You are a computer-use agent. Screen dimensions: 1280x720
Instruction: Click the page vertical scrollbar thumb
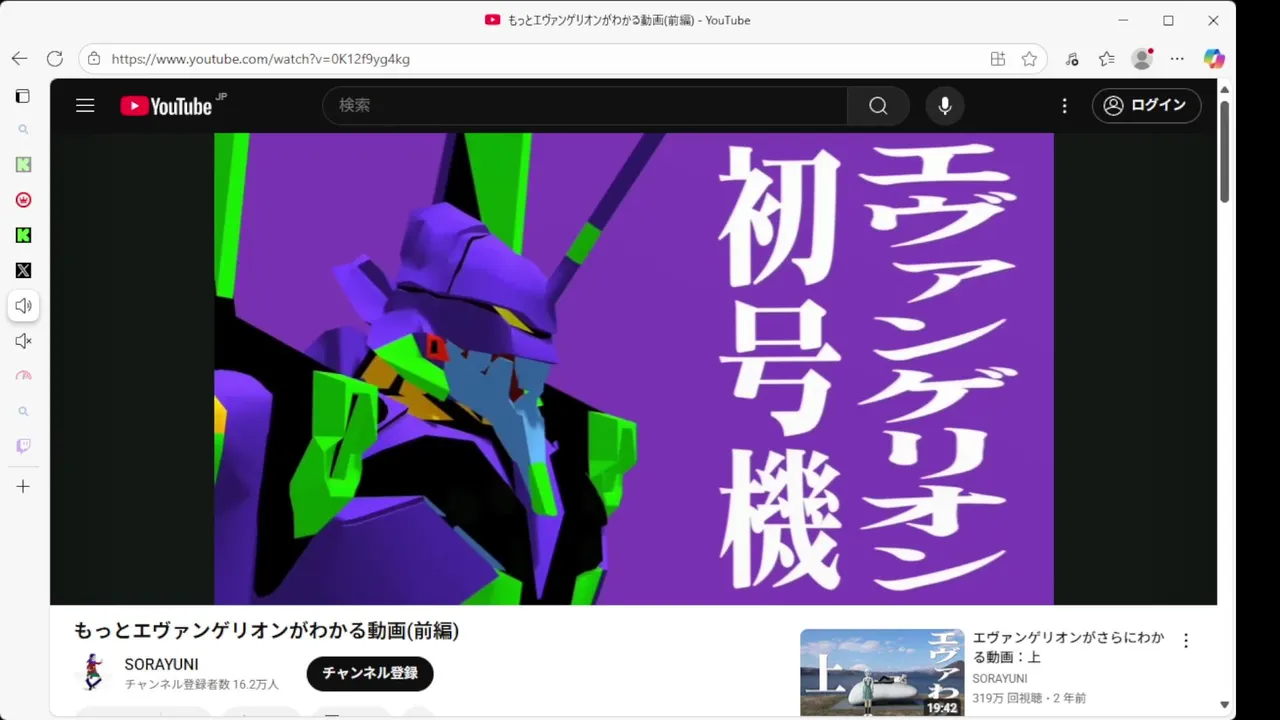(x=1224, y=150)
